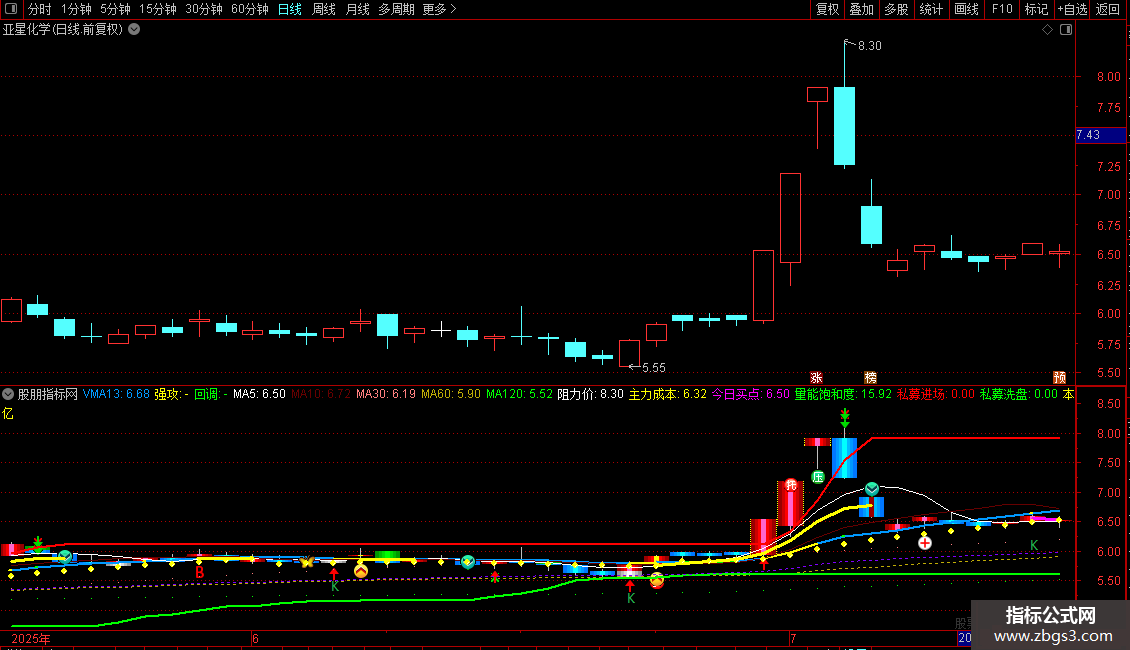The height and width of the screenshot is (650, 1130).
Task: Select the 5分钟 period tab
Action: click(x=115, y=9)
